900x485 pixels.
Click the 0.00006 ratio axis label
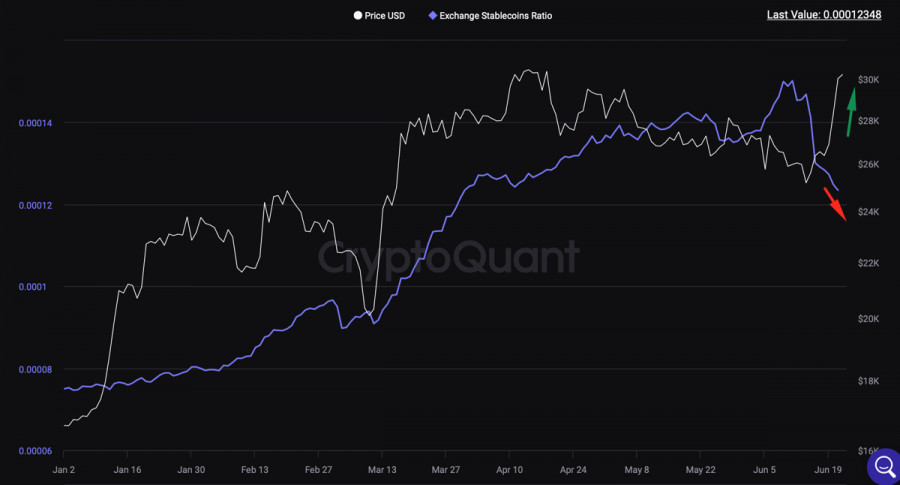point(36,451)
